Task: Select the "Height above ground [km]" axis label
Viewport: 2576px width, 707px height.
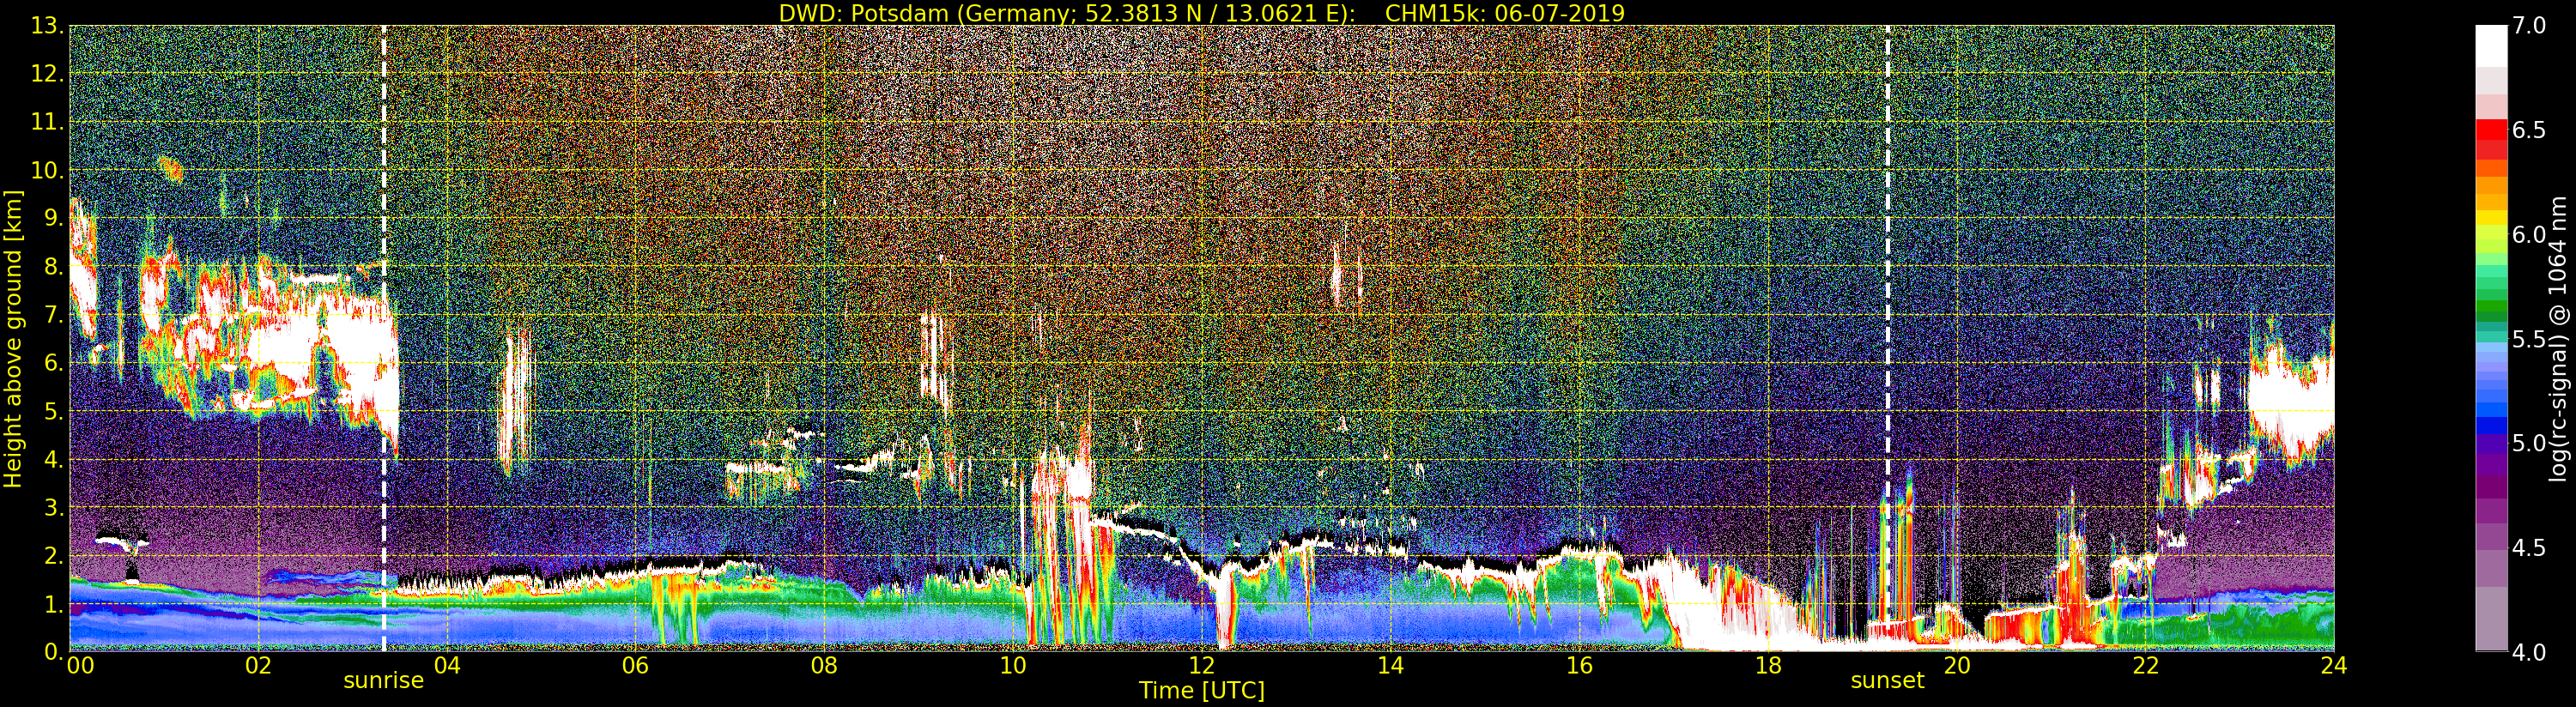Action: pos(13,339)
